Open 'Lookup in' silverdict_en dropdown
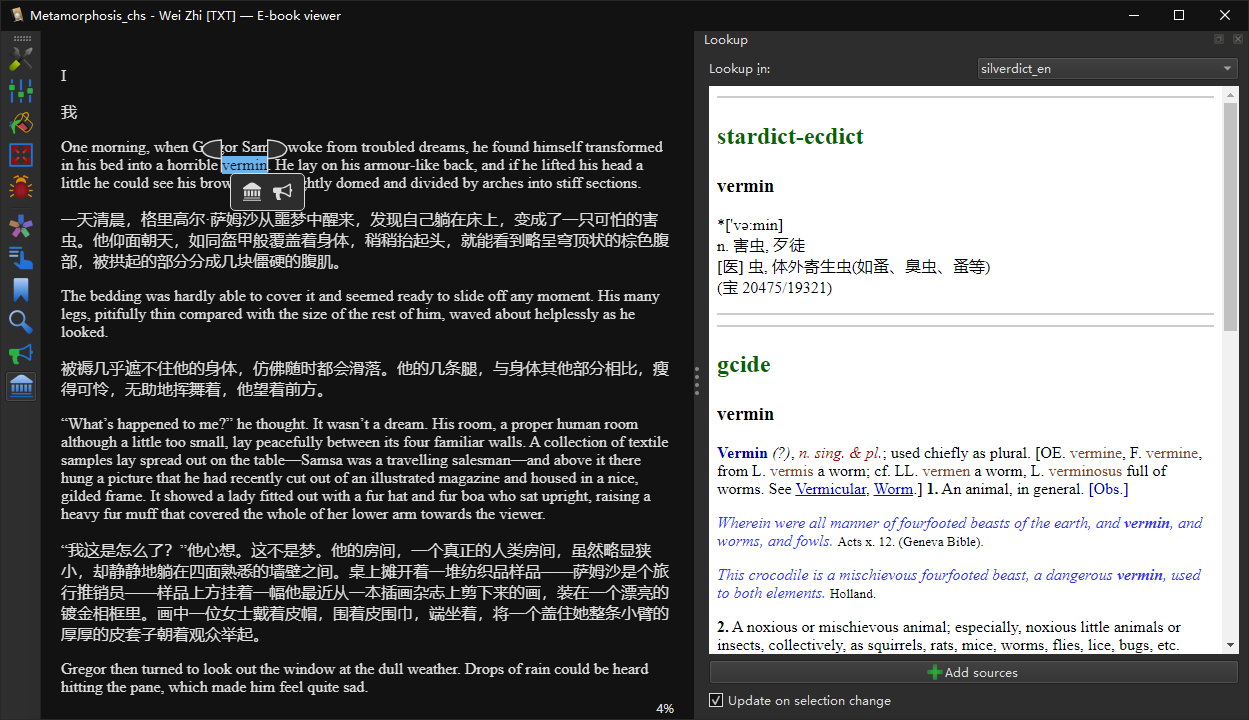The height and width of the screenshot is (720, 1249). click(1108, 69)
